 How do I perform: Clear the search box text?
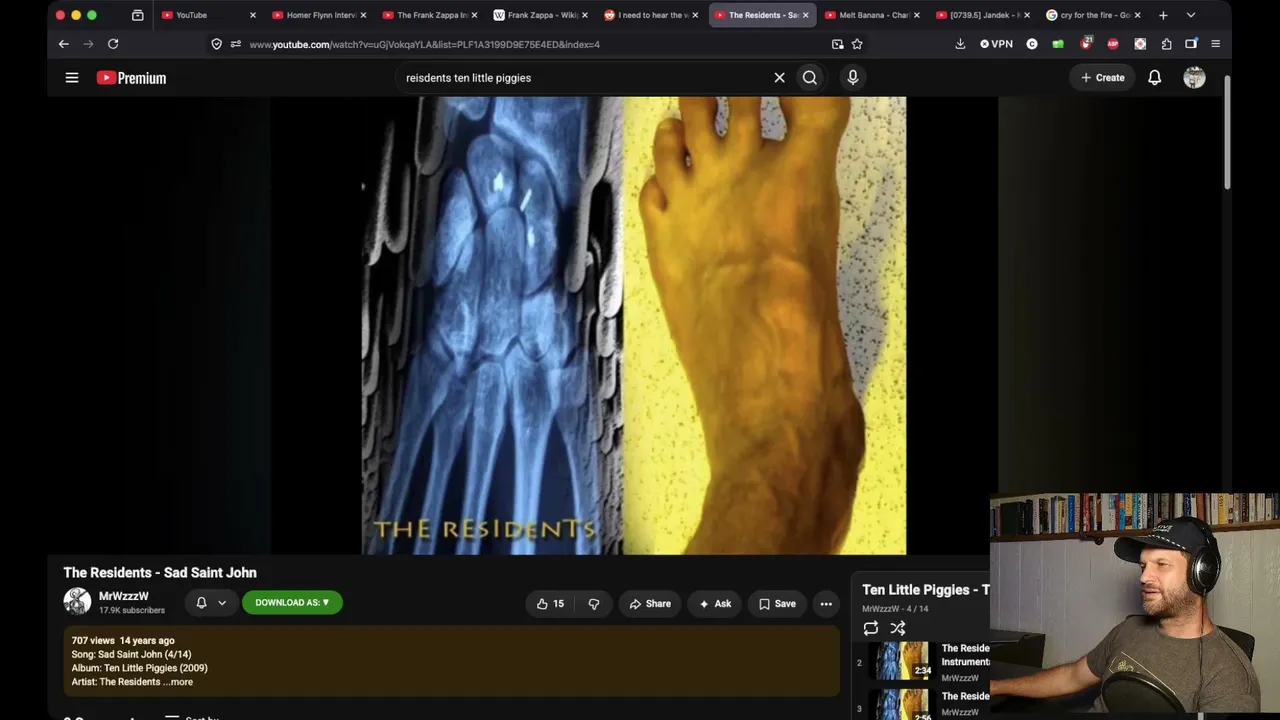(780, 77)
